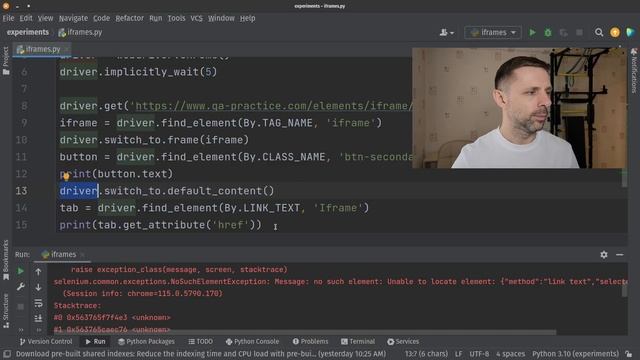The width and height of the screenshot is (640, 360).
Task: Click the stop icon in top toolbar
Action: tap(579, 32)
